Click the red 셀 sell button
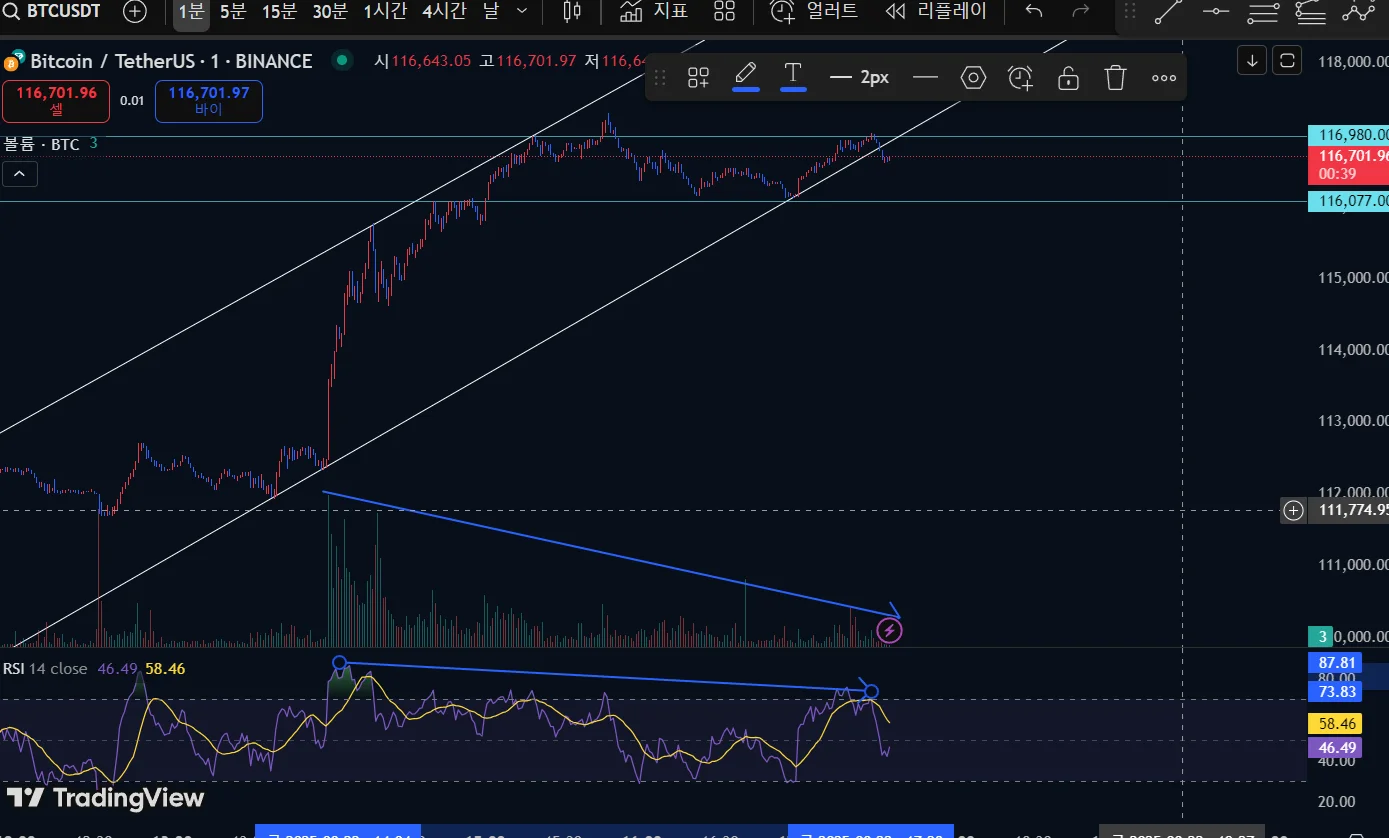1389x838 pixels. click(56, 101)
